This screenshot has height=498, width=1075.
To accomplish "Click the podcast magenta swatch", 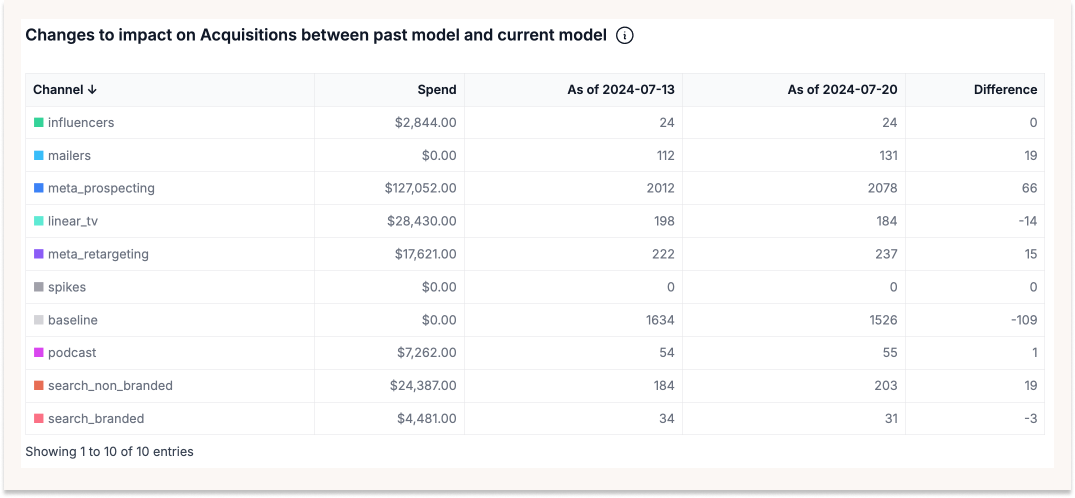I will tap(39, 353).
